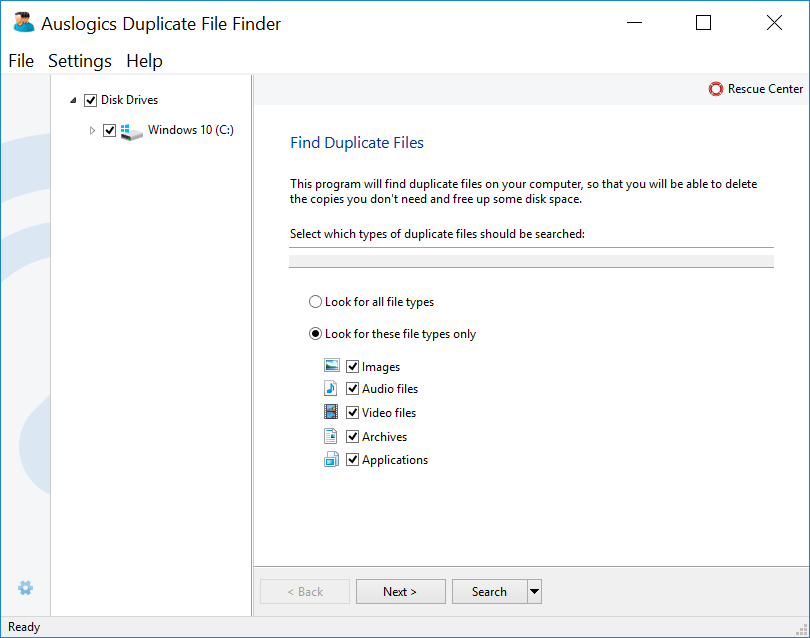Screen dimensions: 810x638
Task: Click the Search button
Action: coord(489,592)
